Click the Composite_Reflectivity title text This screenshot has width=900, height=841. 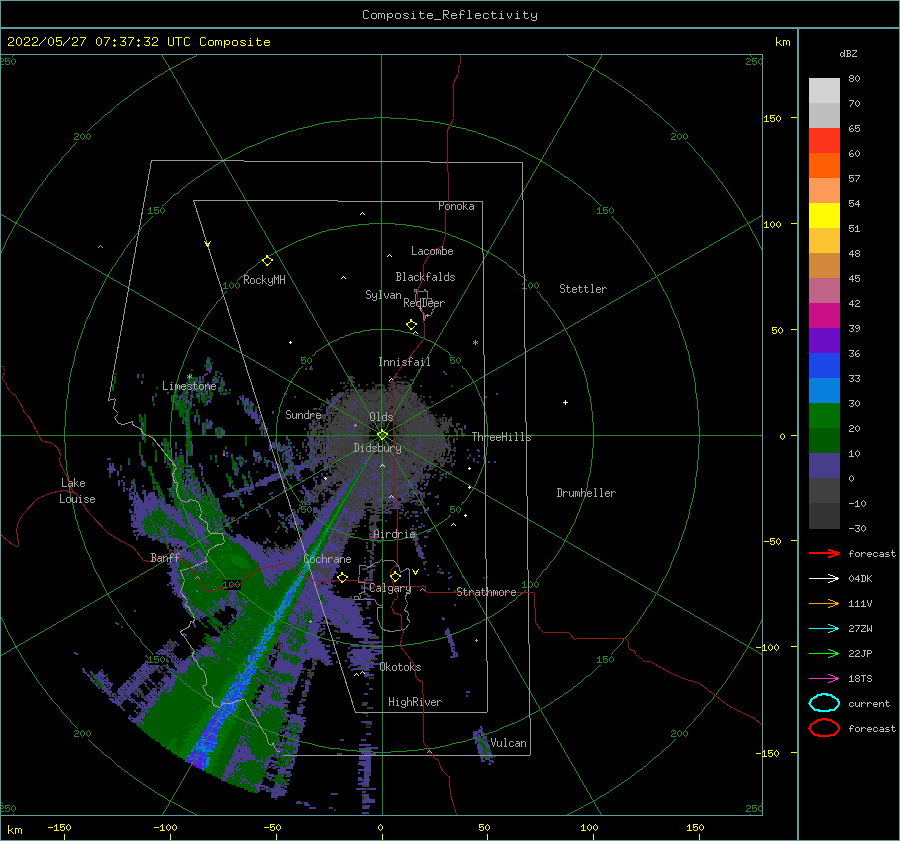coord(449,15)
